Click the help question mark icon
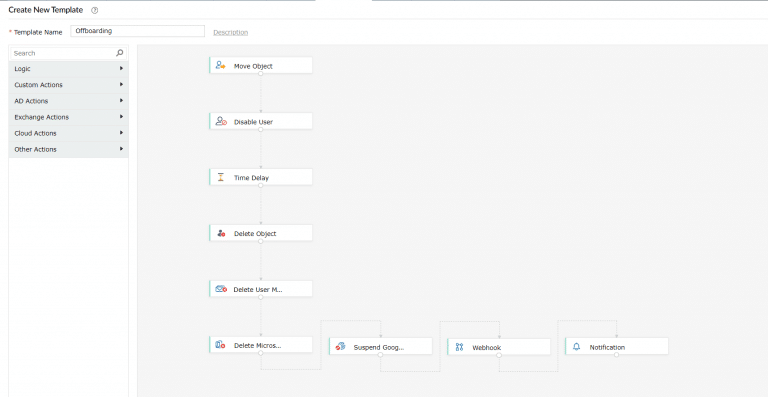The height and width of the screenshot is (397, 768). click(95, 10)
